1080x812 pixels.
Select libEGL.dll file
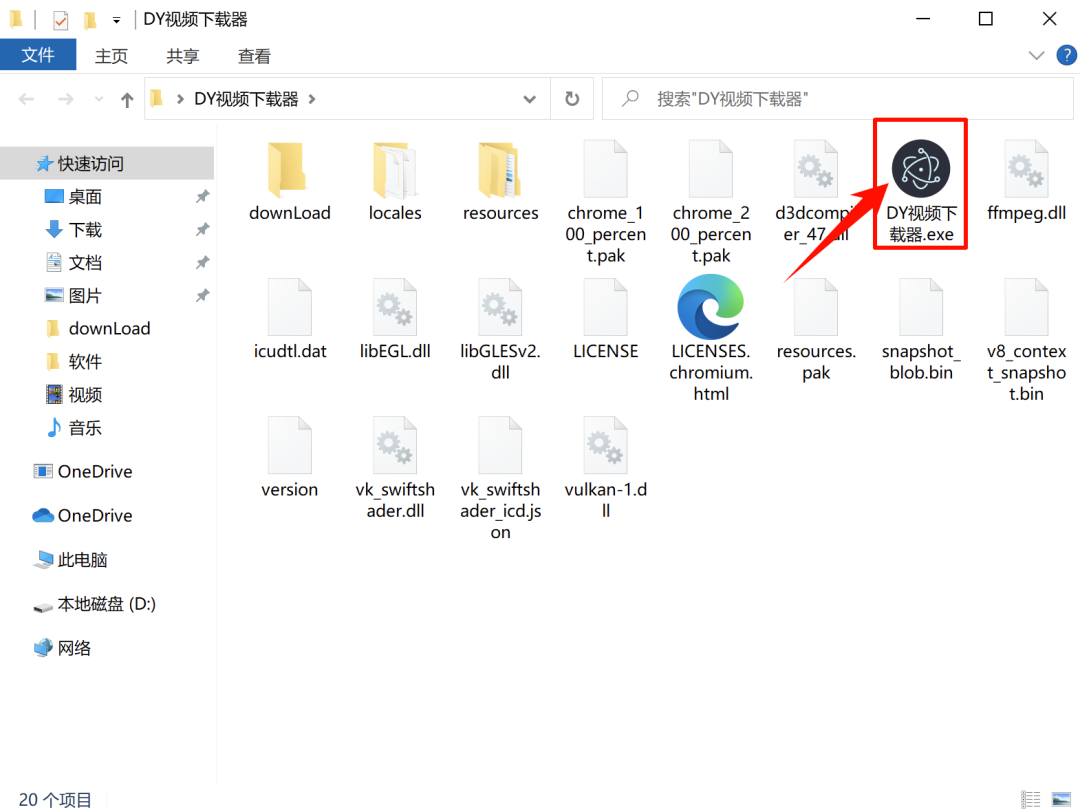click(395, 320)
